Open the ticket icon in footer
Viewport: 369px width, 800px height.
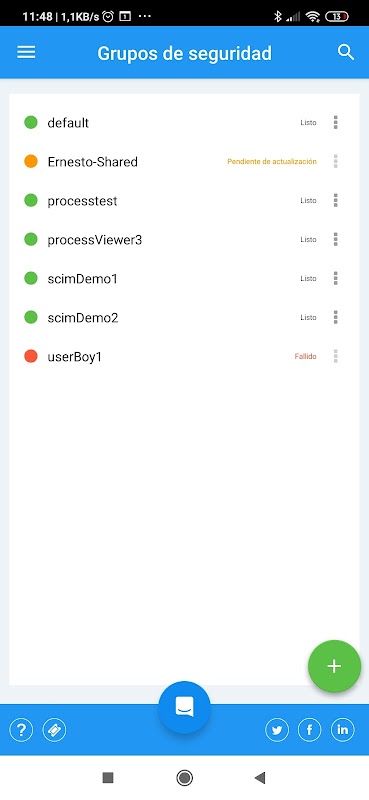54,730
